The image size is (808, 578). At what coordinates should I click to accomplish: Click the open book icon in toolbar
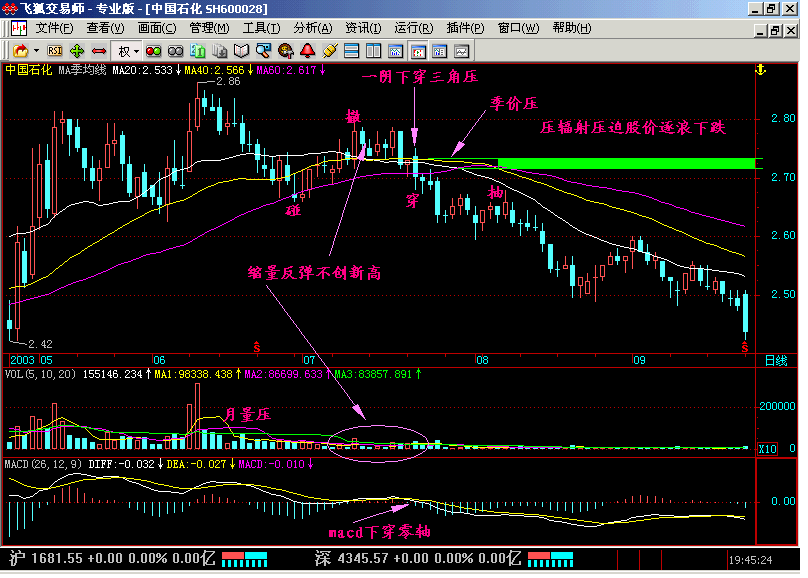pyautogui.click(x=241, y=51)
